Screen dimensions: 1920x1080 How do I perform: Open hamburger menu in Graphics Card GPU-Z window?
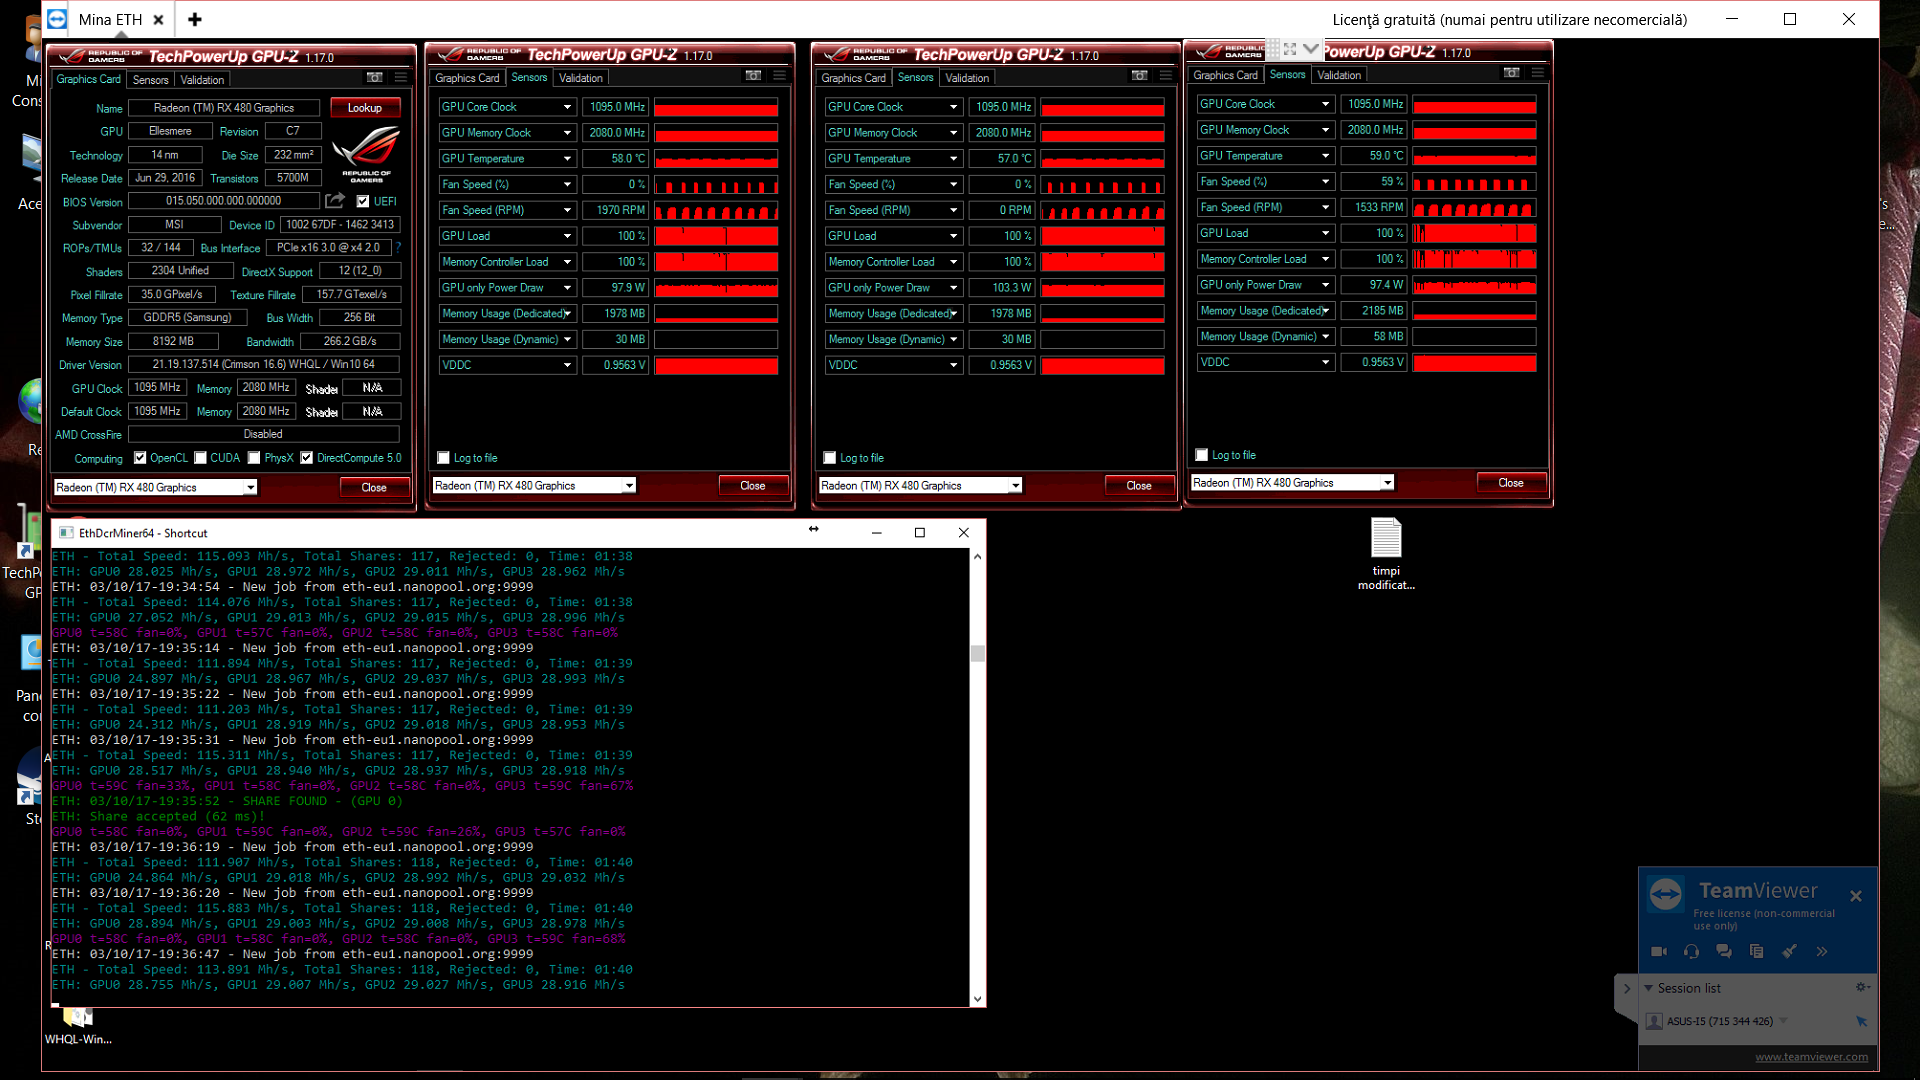point(401,77)
